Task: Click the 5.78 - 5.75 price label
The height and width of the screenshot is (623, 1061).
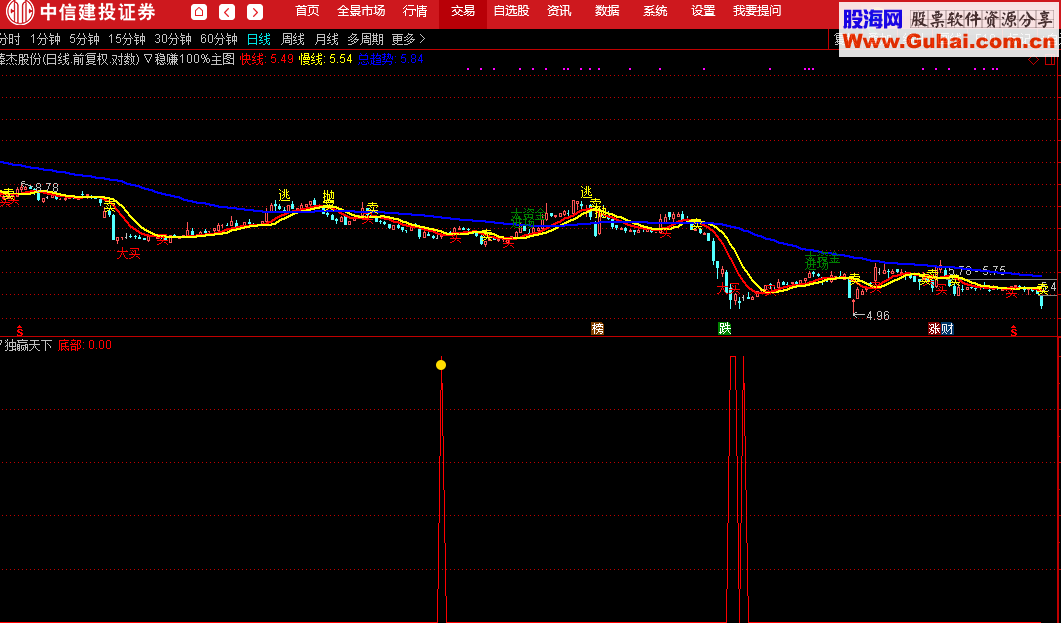Action: click(x=978, y=271)
